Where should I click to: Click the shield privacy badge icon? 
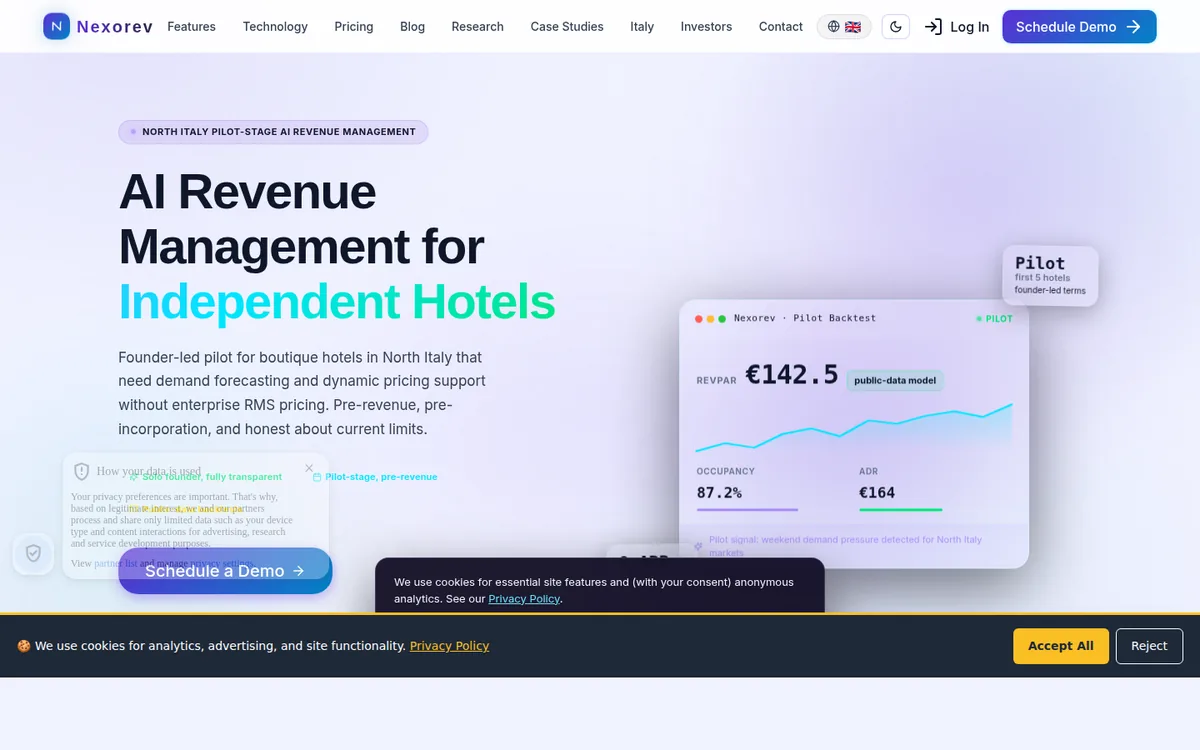coord(33,553)
